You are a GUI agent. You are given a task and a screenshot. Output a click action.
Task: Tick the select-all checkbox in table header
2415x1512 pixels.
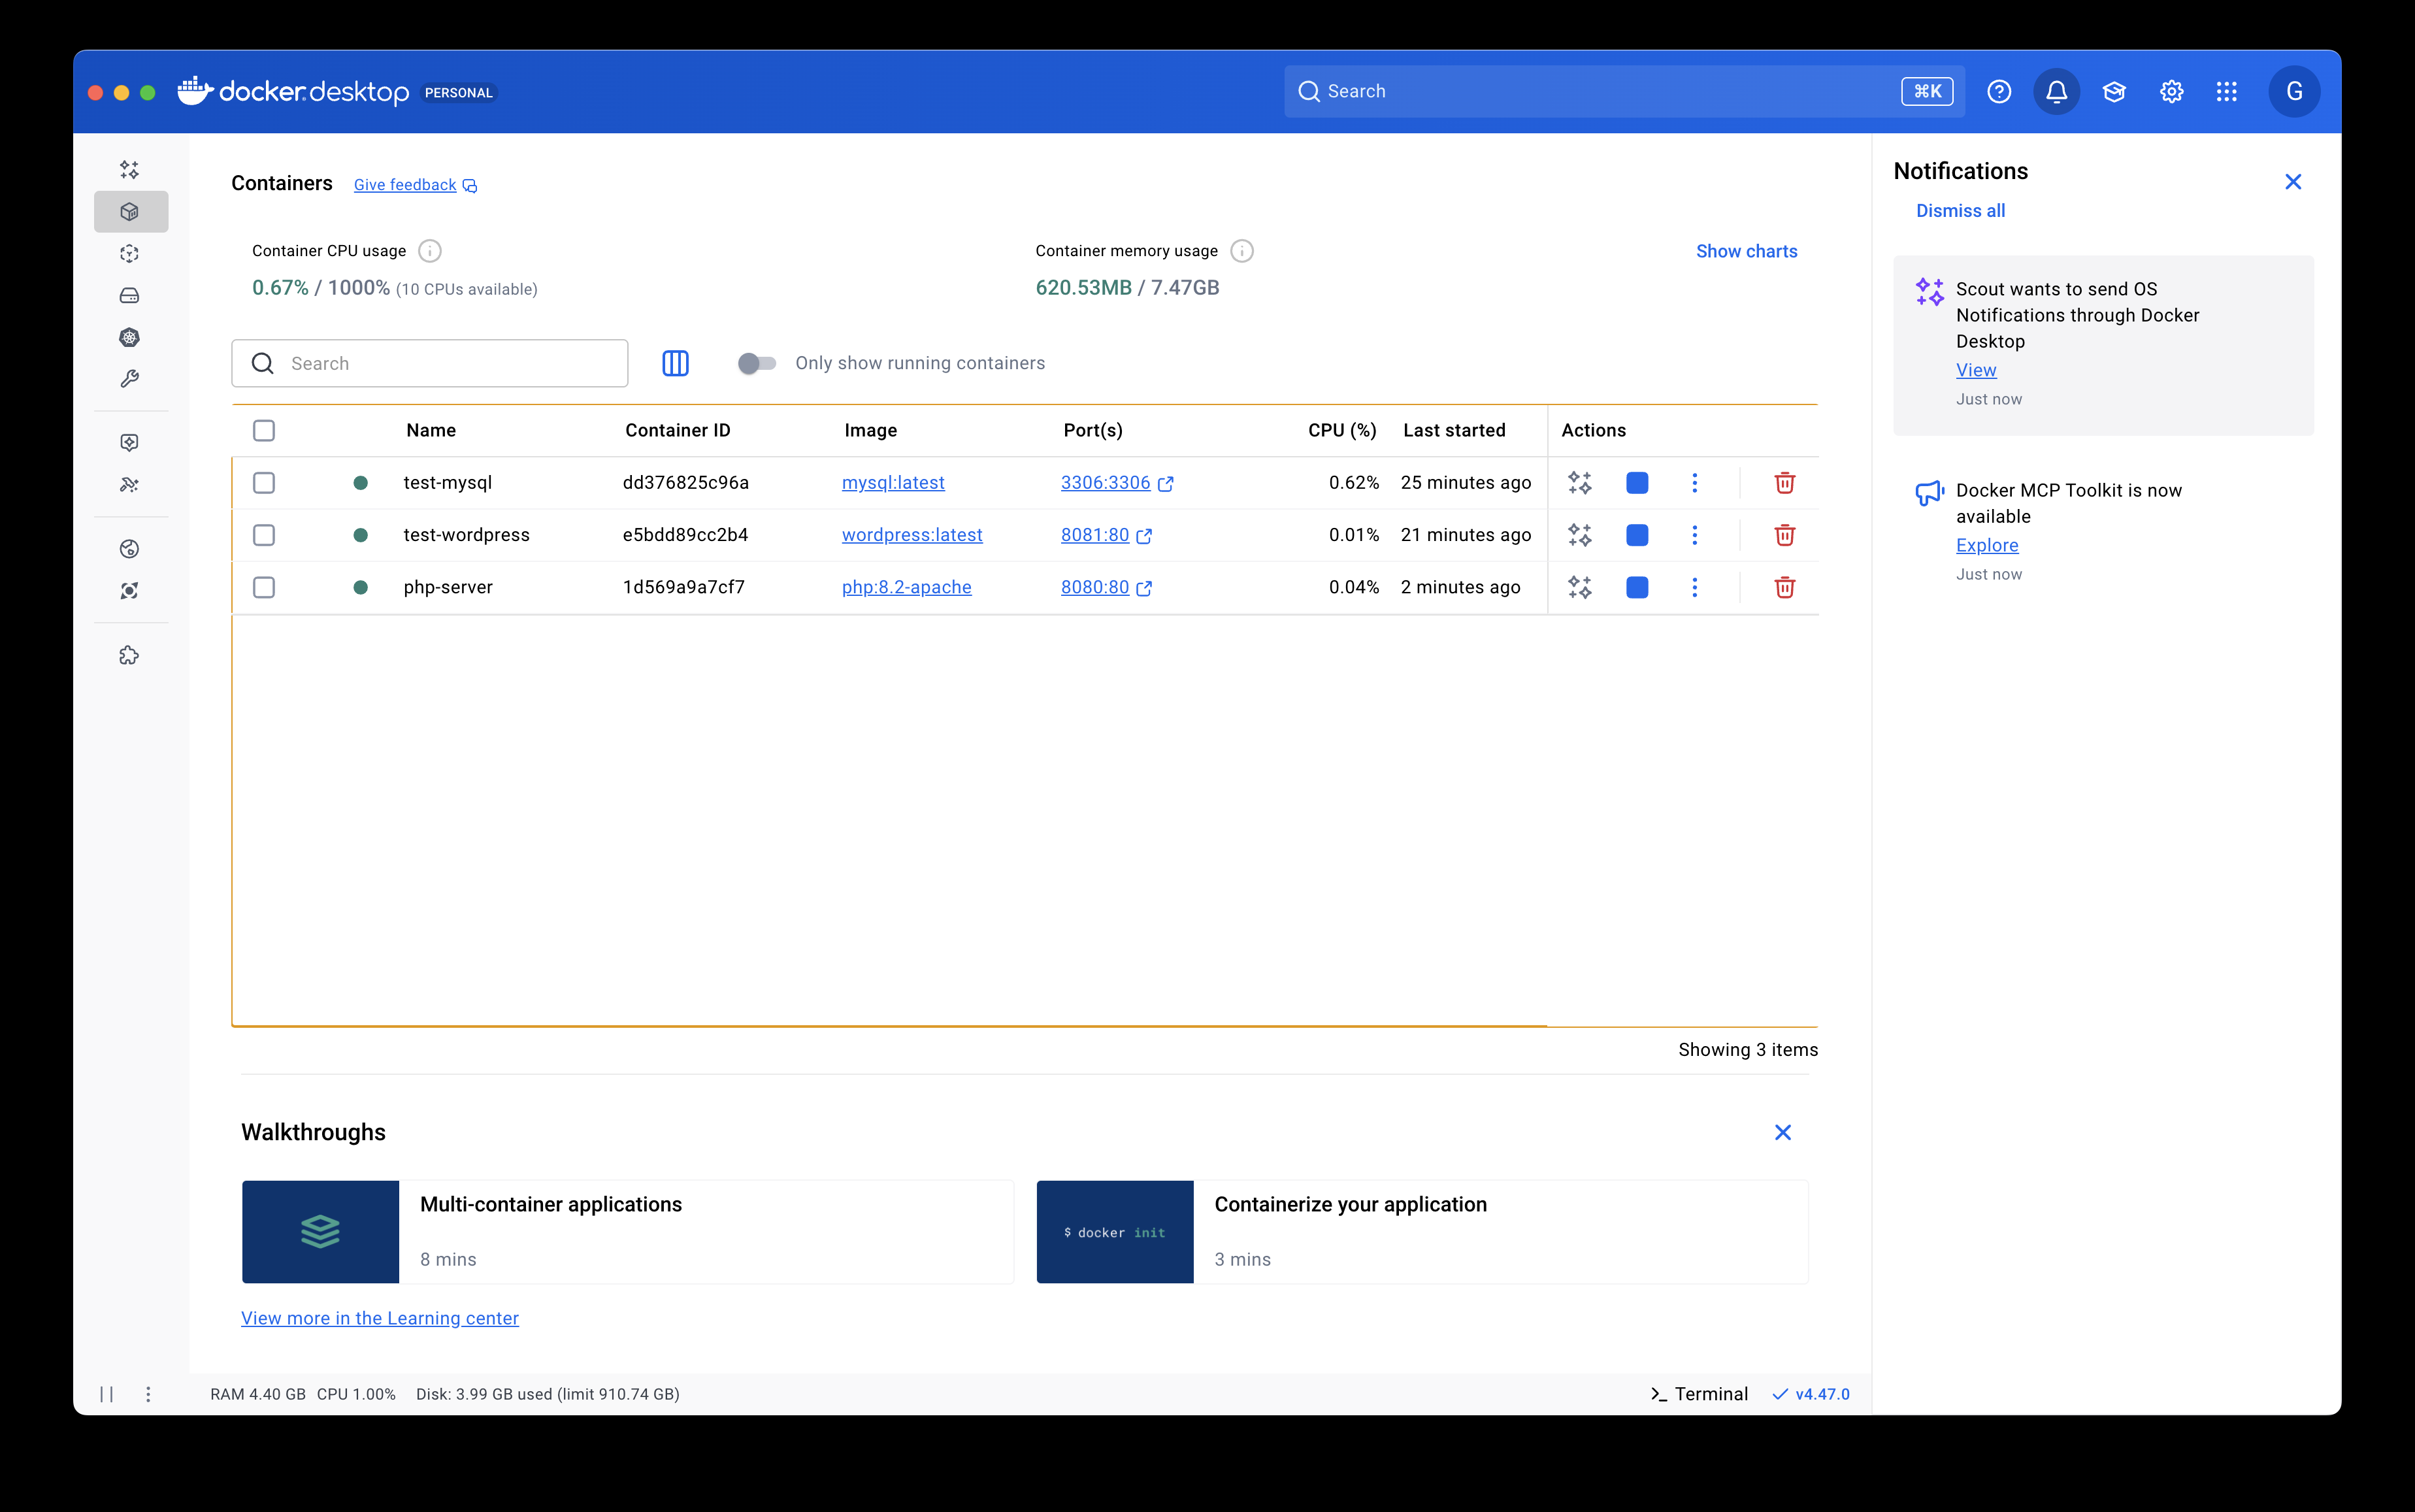[x=264, y=431]
